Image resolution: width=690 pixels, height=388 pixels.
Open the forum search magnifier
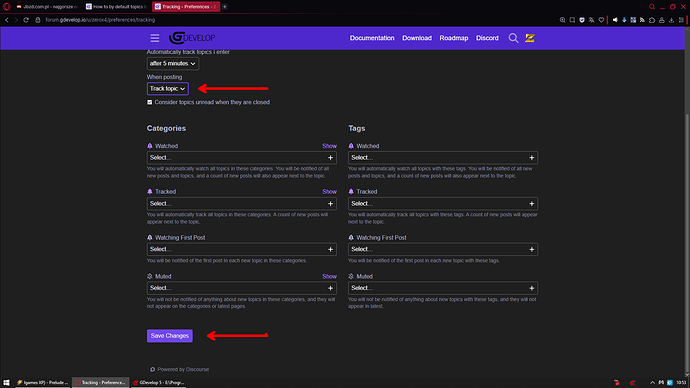[513, 38]
